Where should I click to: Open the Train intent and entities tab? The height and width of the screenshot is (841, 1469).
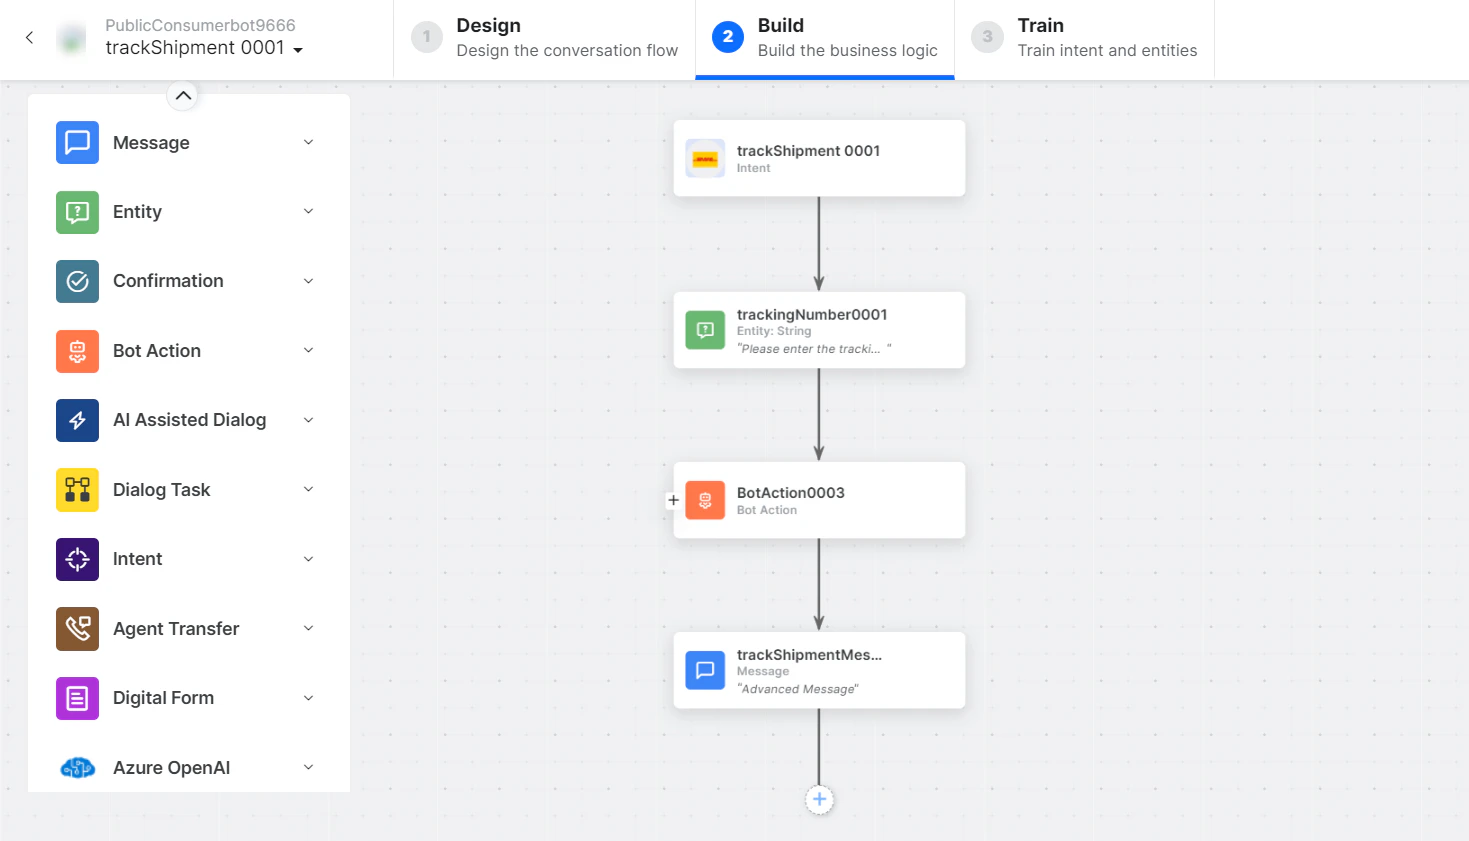[1086, 37]
